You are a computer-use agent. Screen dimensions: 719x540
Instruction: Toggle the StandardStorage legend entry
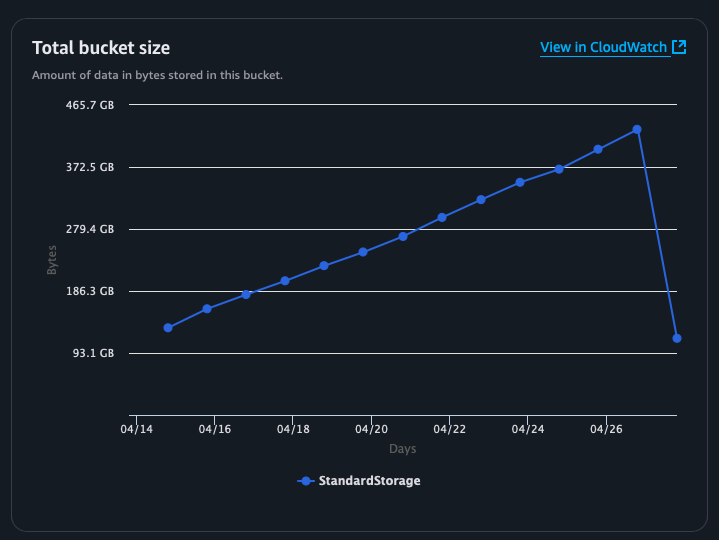[359, 481]
